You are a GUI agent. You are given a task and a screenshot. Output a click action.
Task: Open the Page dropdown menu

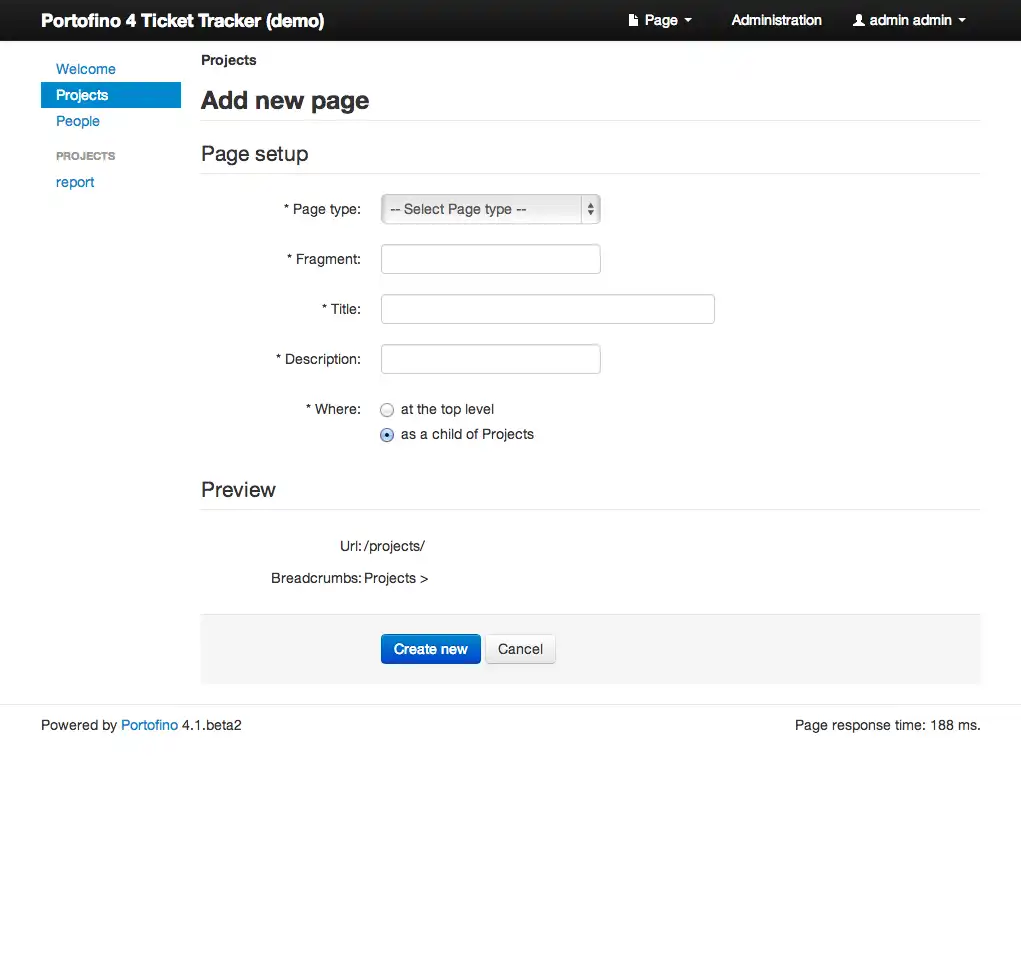(661, 20)
